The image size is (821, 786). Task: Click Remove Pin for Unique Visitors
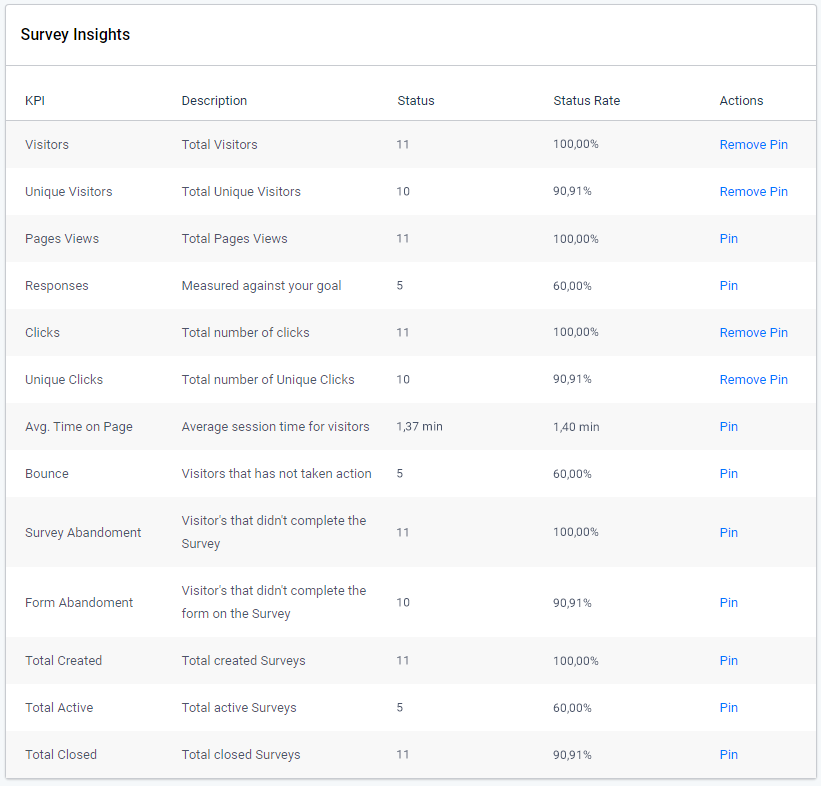[x=753, y=191]
